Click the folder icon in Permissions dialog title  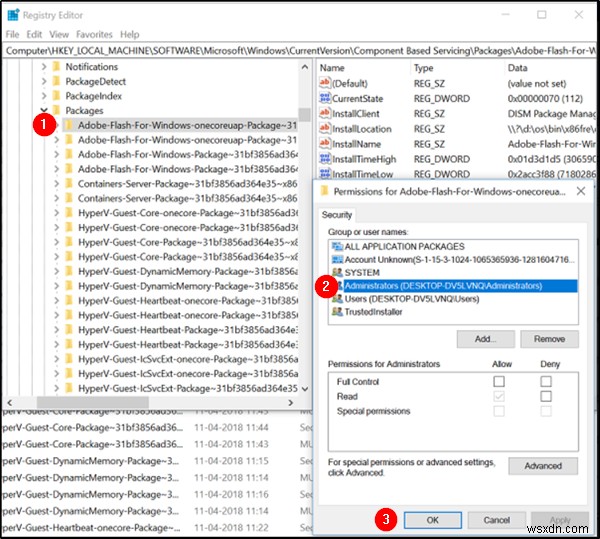(324, 191)
